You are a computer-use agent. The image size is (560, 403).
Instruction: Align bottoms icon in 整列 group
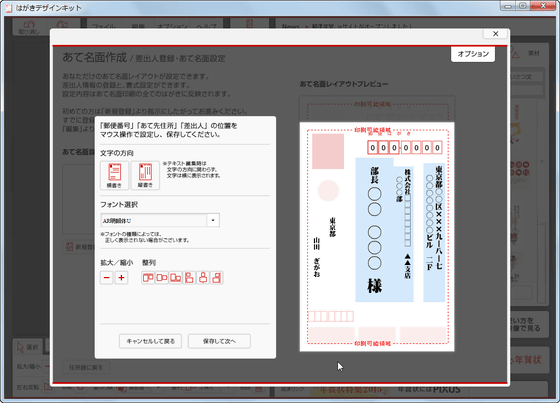pos(175,278)
